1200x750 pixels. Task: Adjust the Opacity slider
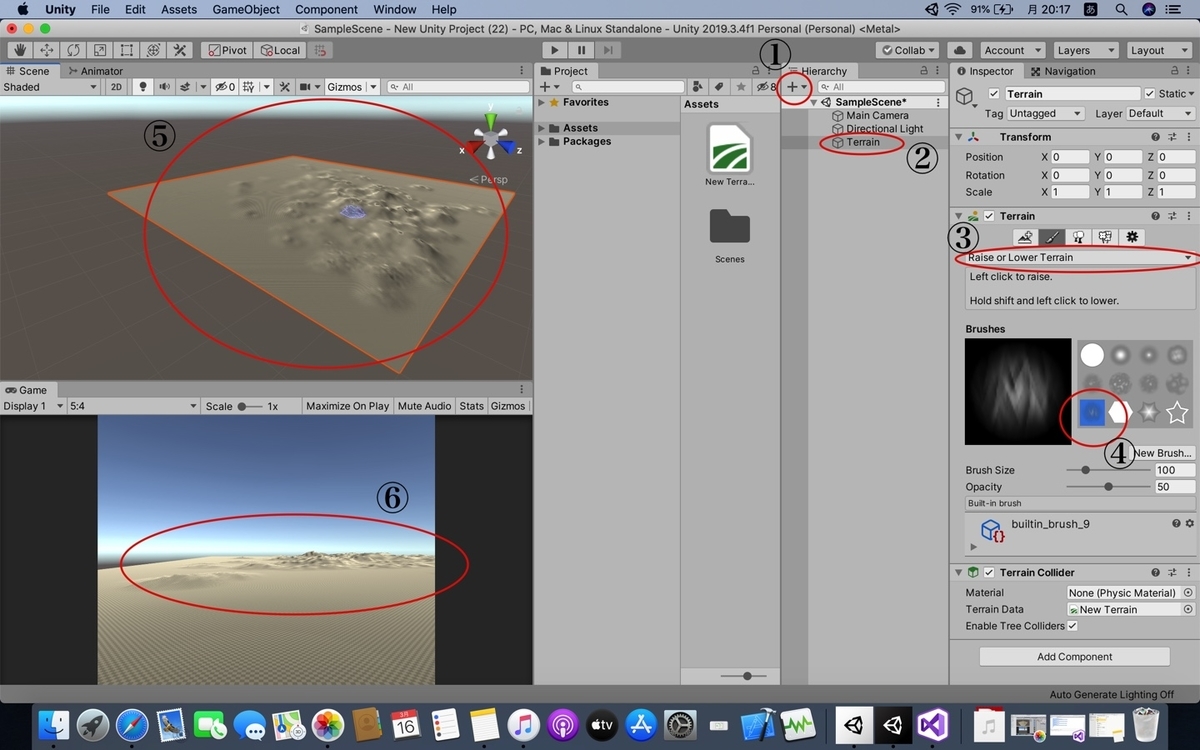1108,487
